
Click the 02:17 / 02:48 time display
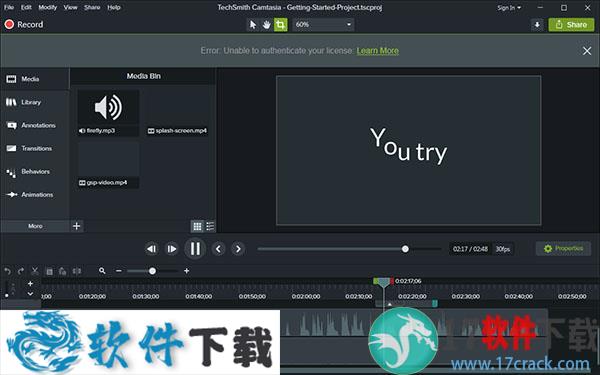[x=470, y=249]
